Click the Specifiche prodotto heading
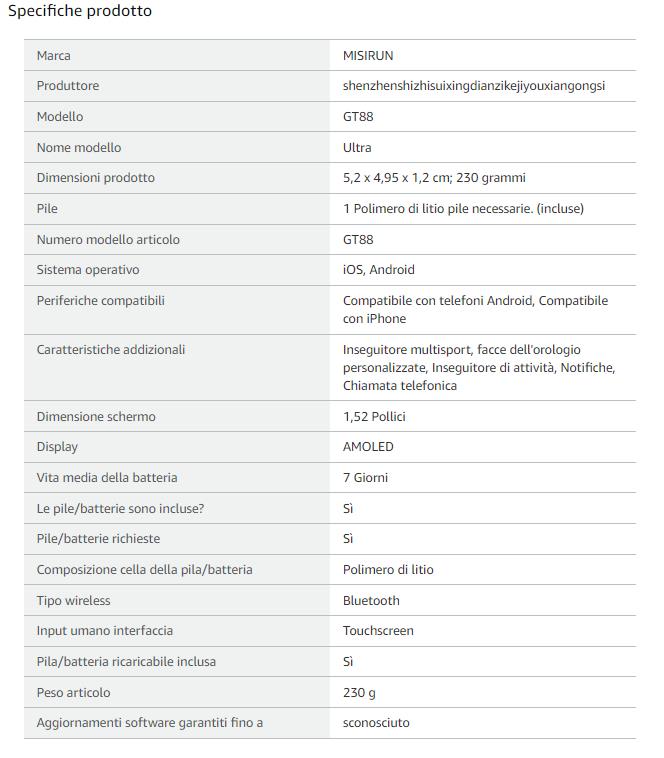This screenshot has height=758, width=664. pos(80,11)
